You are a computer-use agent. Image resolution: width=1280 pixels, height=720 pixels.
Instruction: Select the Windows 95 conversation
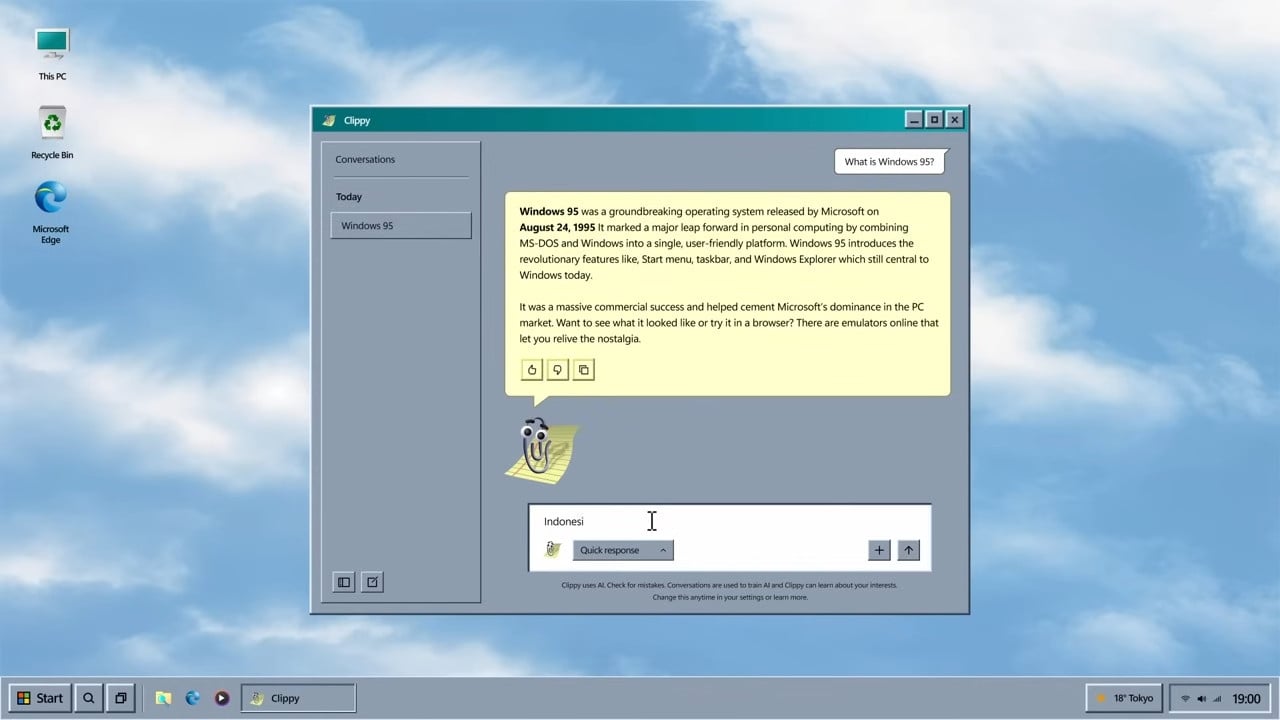[400, 225]
